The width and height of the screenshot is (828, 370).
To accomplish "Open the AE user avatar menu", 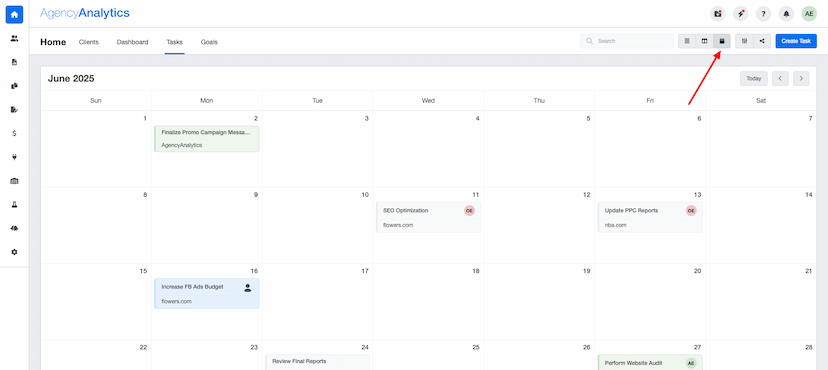I will (809, 14).
